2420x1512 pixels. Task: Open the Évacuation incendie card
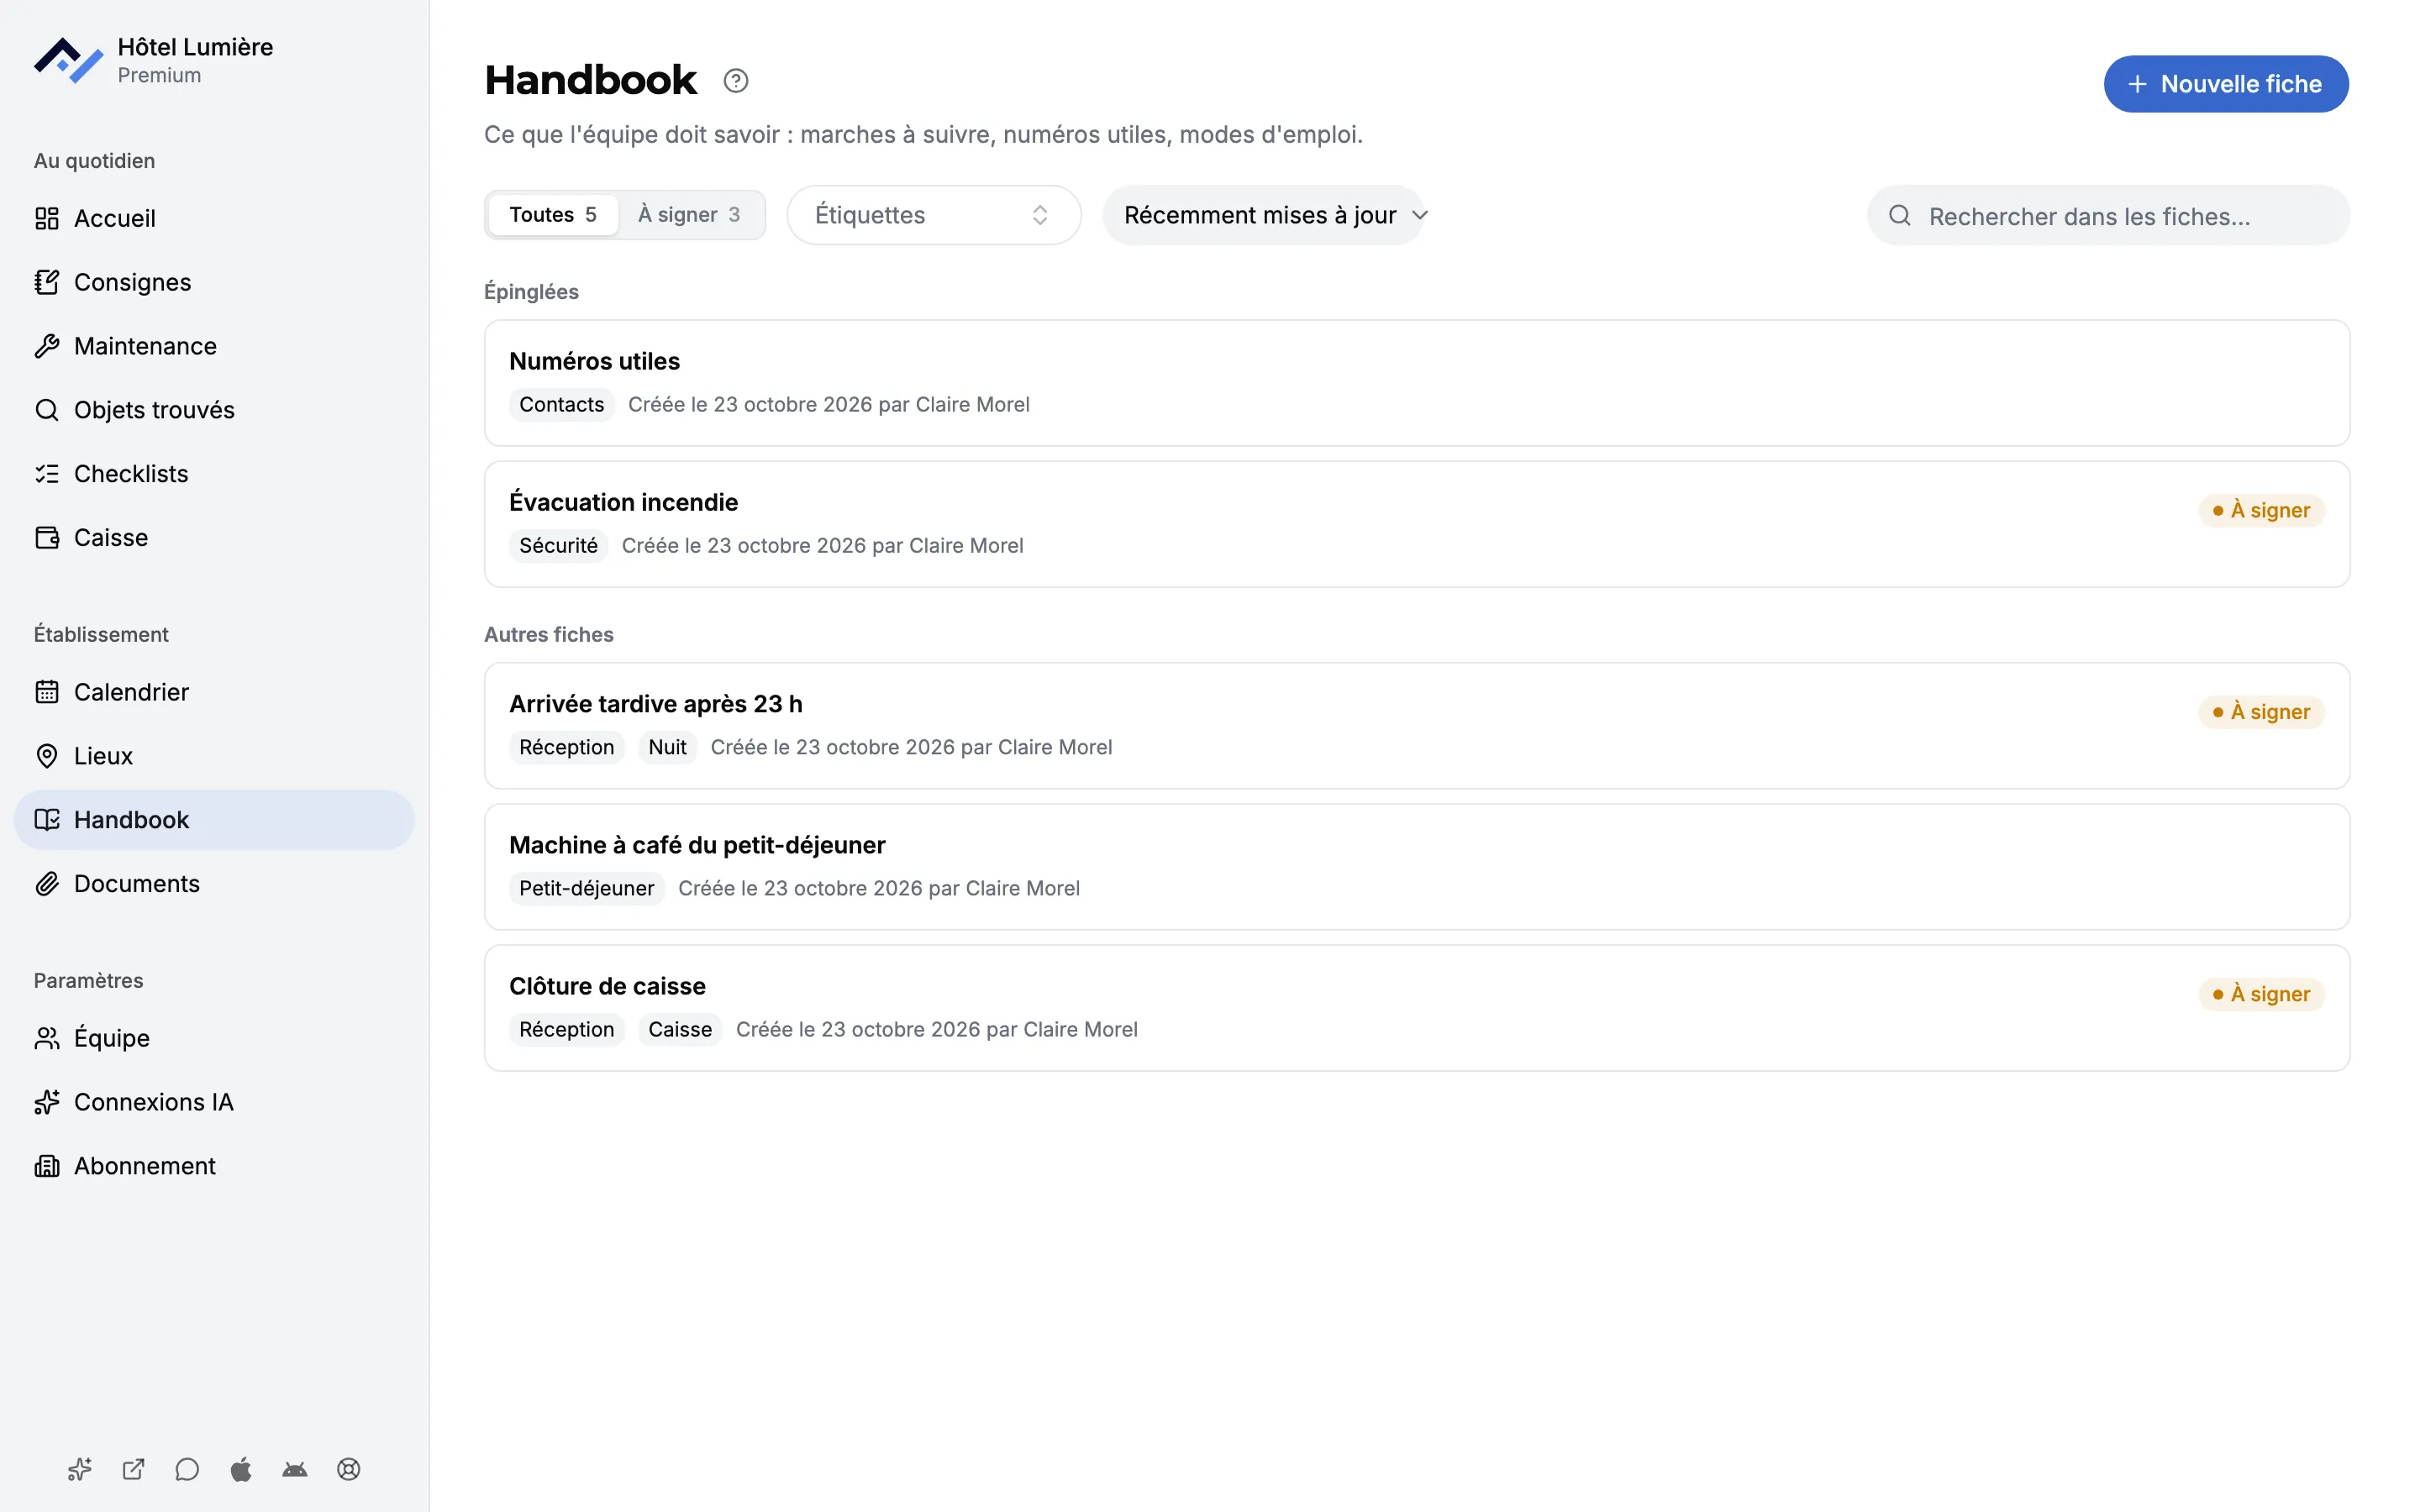[x=1416, y=524]
